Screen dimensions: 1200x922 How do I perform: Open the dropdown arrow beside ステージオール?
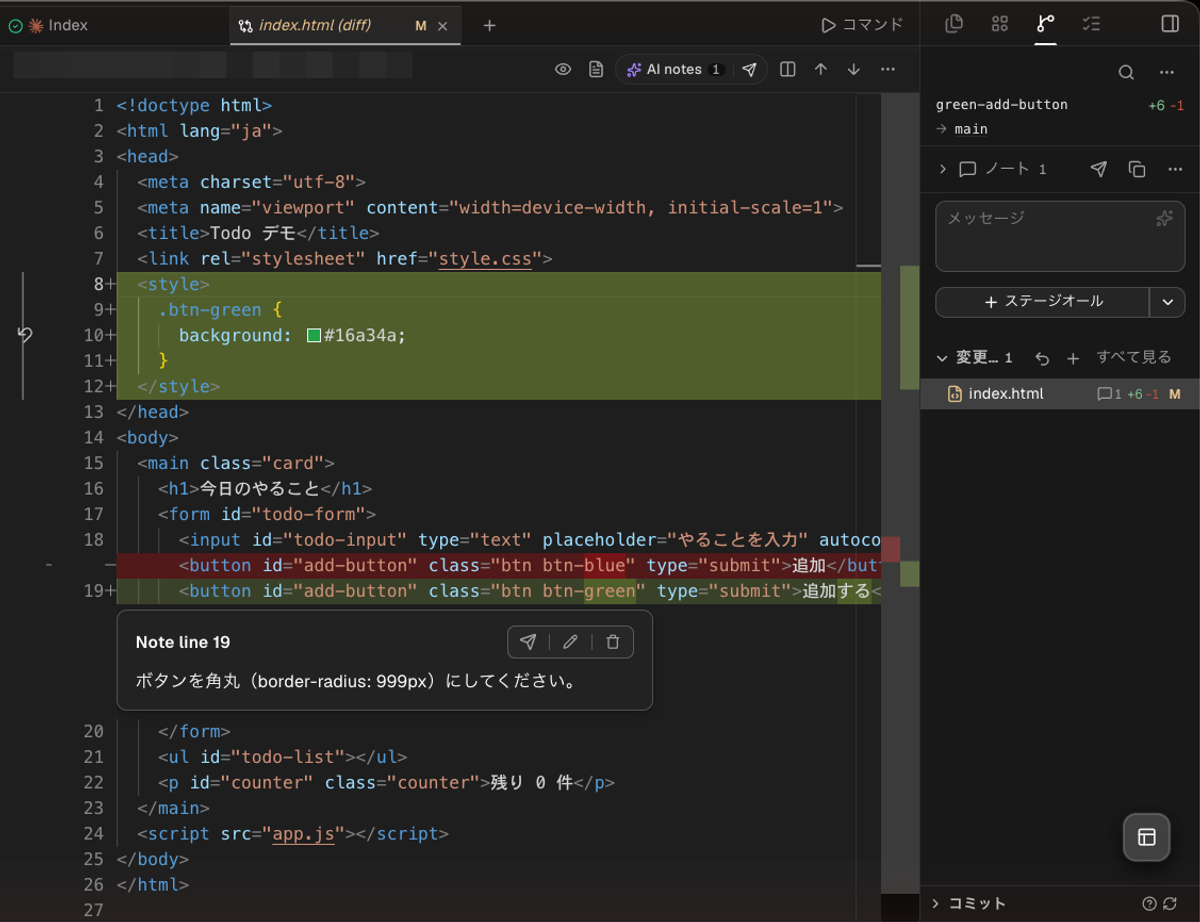click(1166, 301)
